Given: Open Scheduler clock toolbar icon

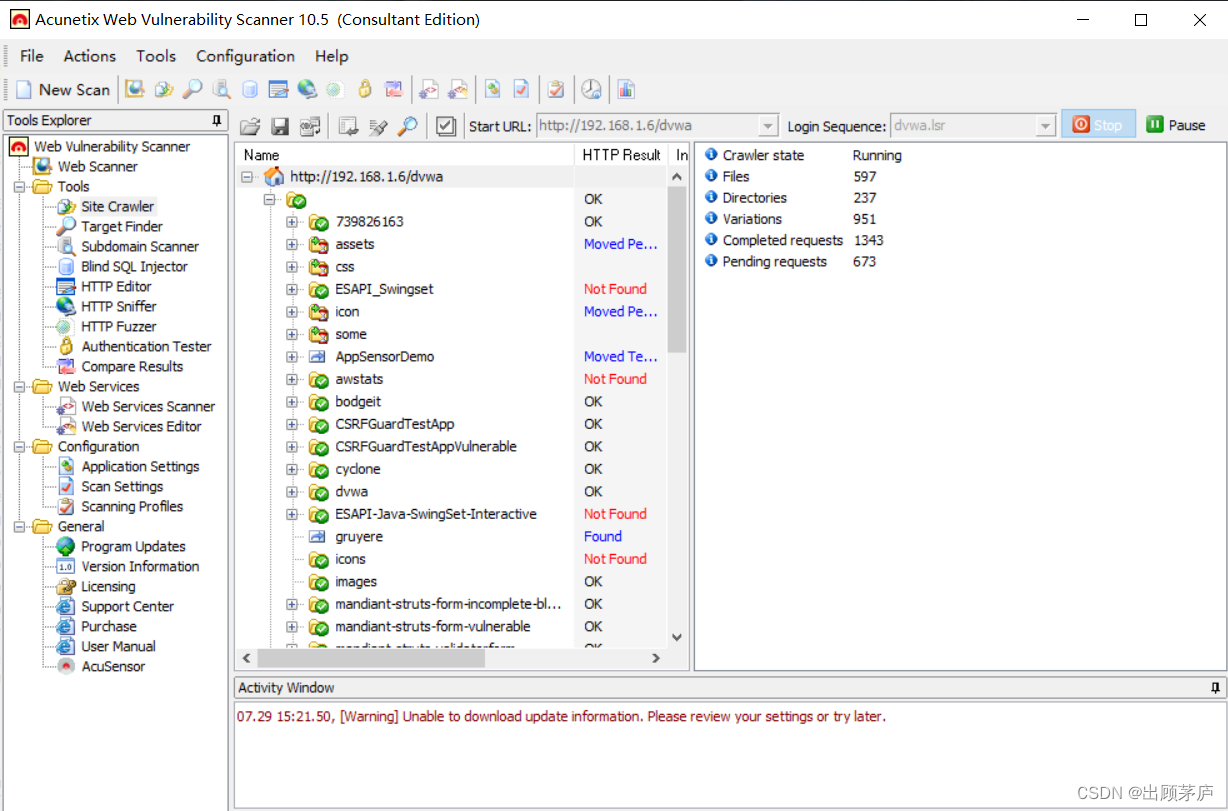Looking at the screenshot, I should pyautogui.click(x=591, y=89).
